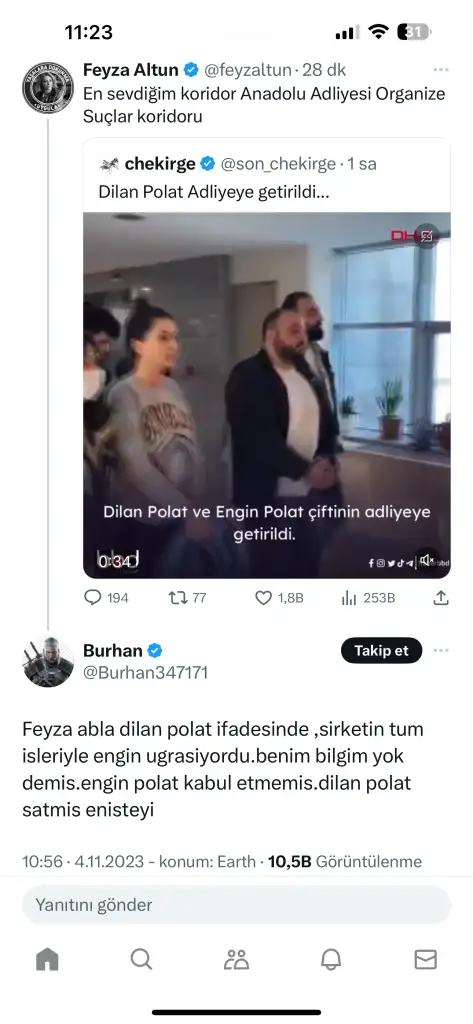Screen dimensions: 473x1024
Task: Tap the 0:34 video time indicator
Action: pos(118,561)
